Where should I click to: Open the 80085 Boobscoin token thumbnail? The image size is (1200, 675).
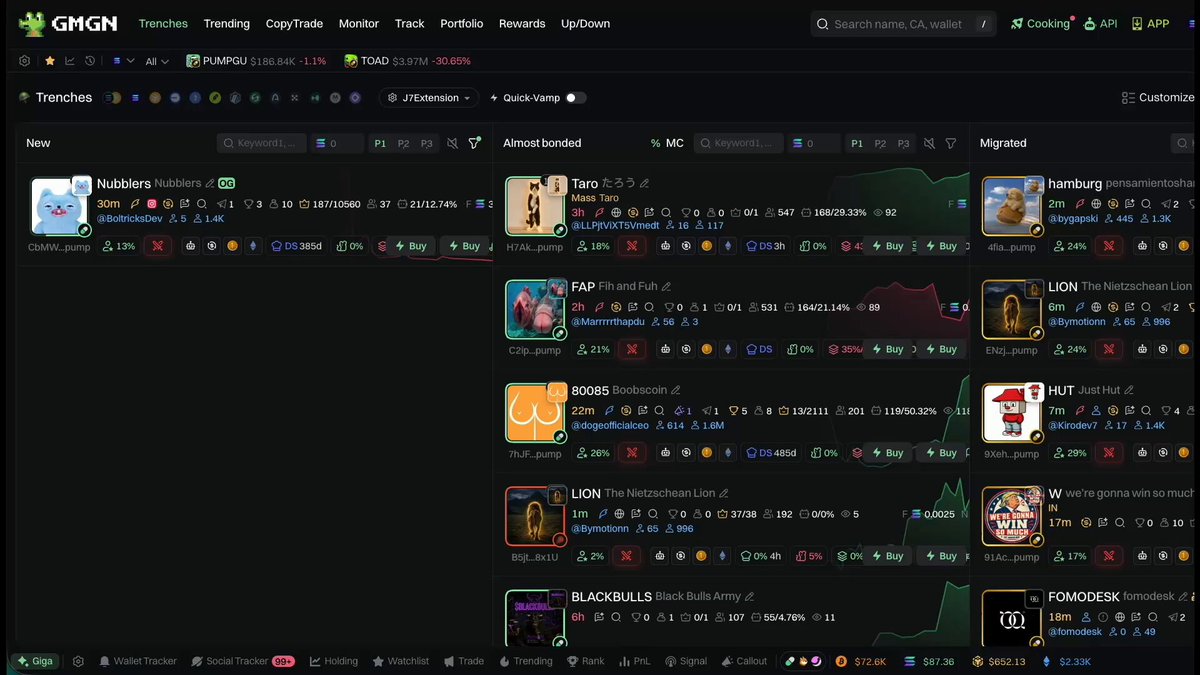[536, 413]
